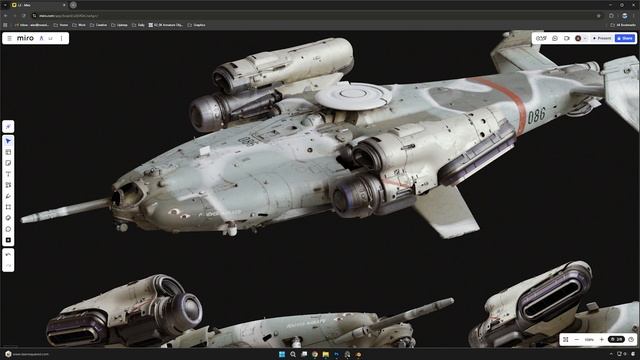The image size is (640, 360).
Task: Open a new browser tab
Action: [73, 5]
